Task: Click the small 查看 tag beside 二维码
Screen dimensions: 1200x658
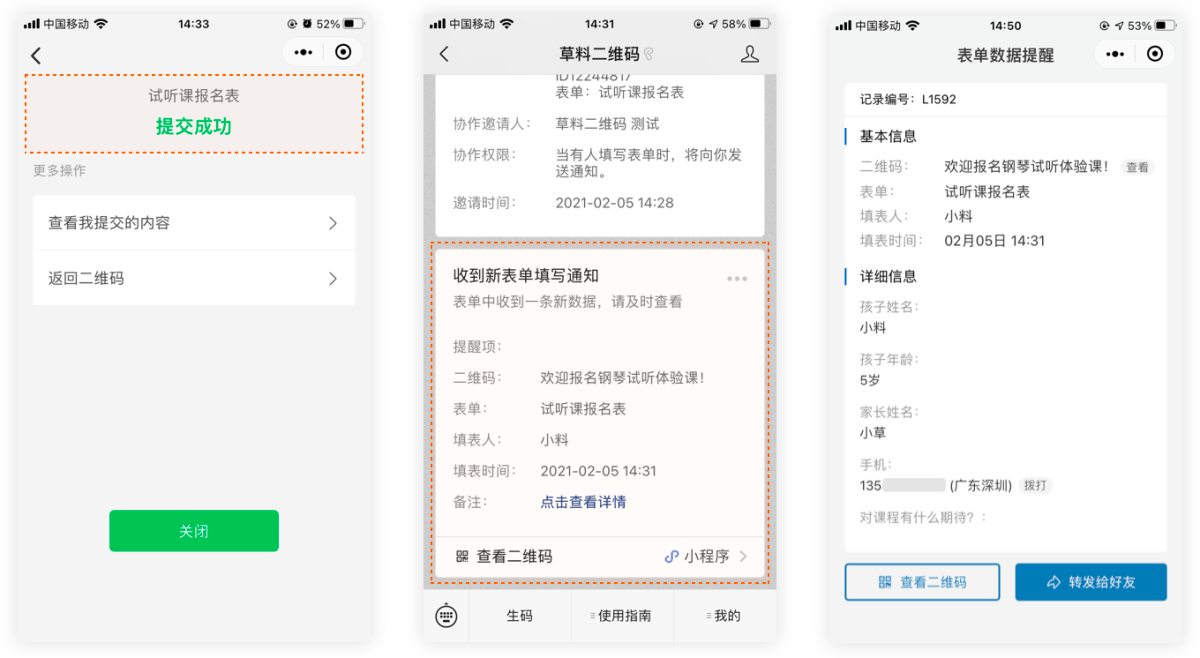Action: click(x=1137, y=168)
